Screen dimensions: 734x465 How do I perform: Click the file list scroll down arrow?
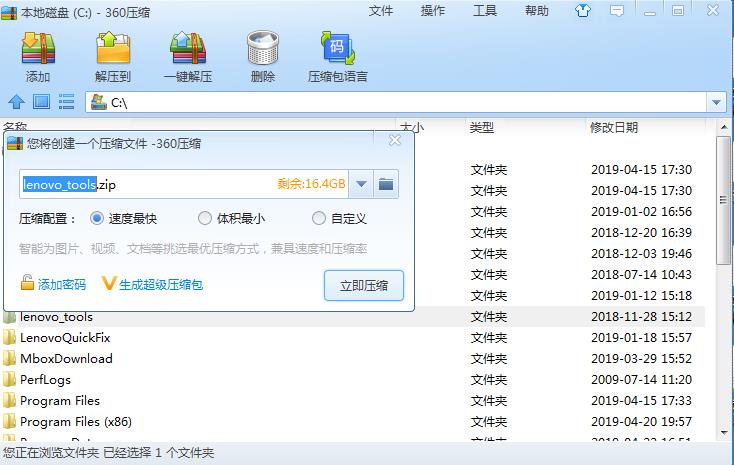pos(724,433)
